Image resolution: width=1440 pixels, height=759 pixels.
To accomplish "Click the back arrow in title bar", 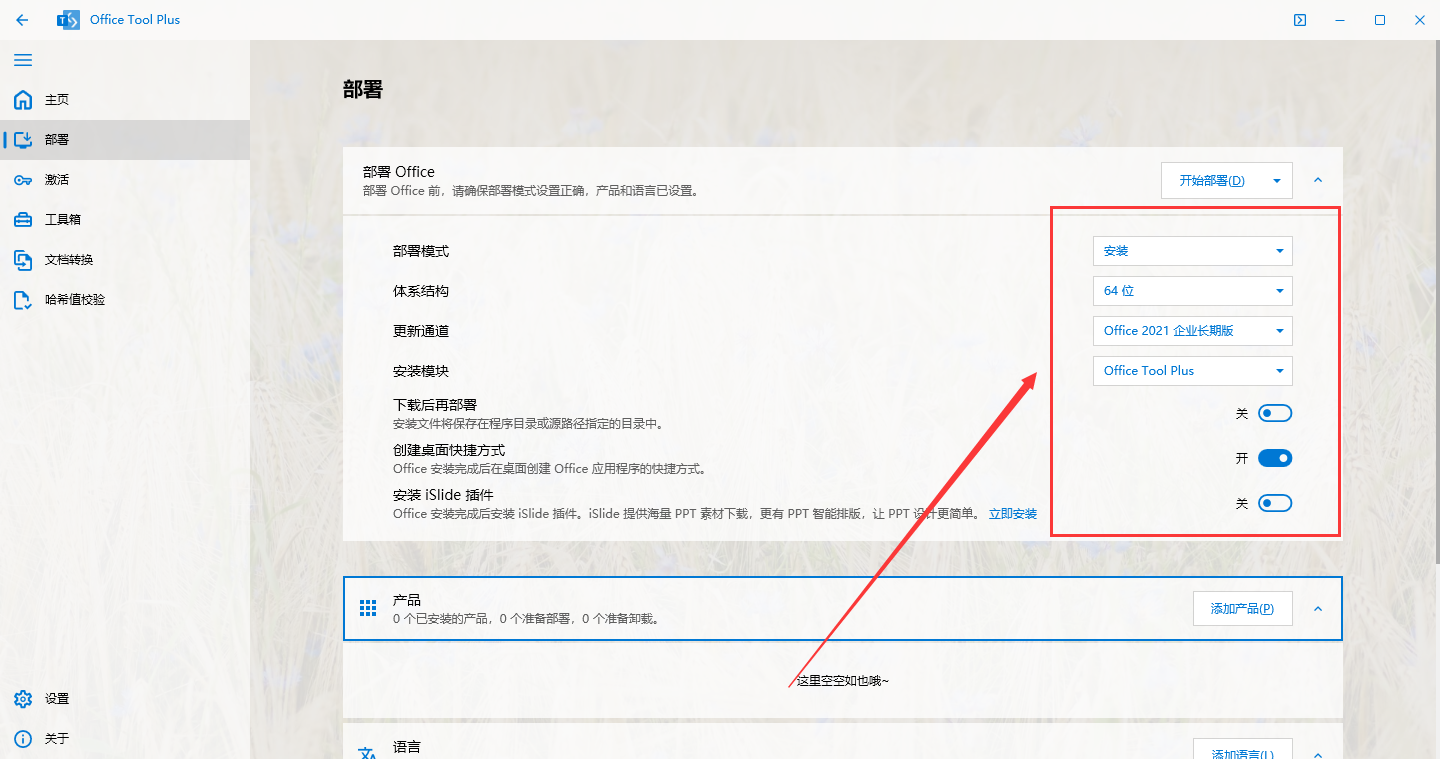I will tap(21, 19).
